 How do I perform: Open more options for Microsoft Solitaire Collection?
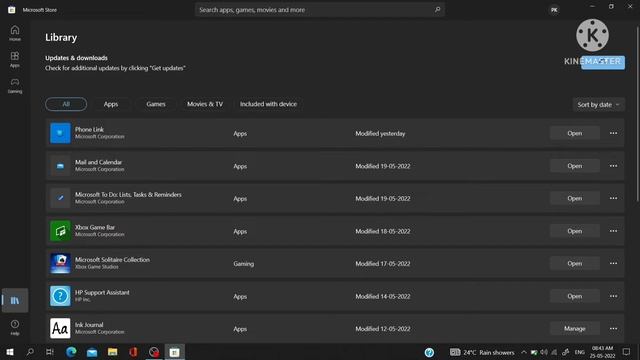[613, 263]
